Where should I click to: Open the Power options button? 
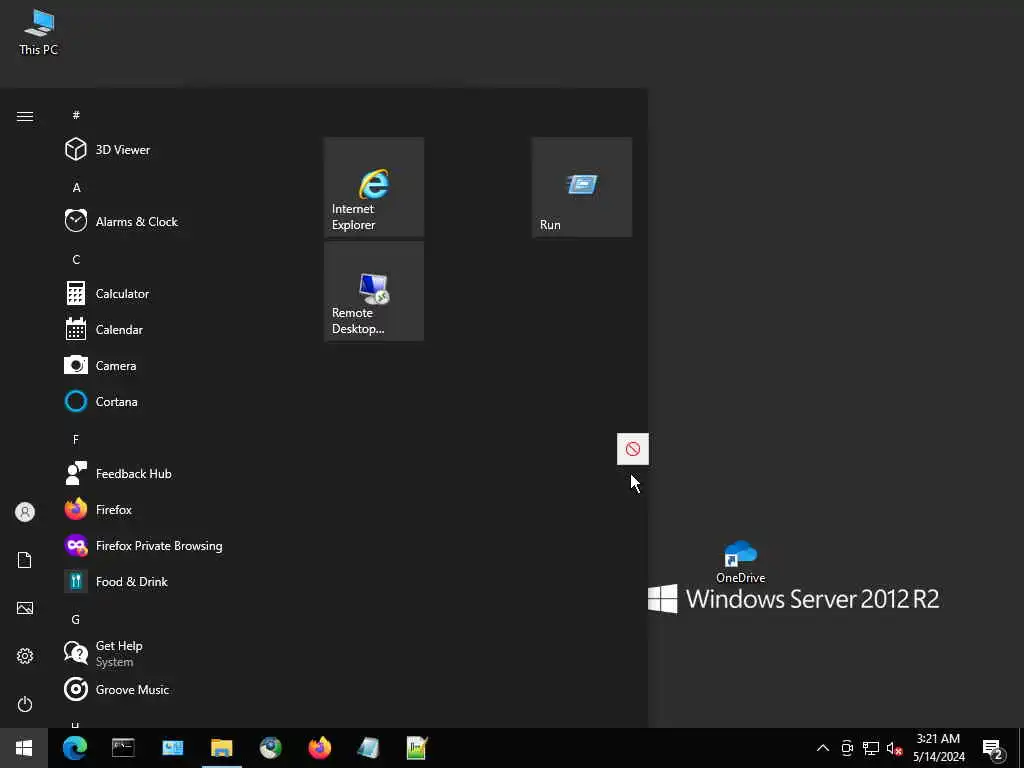coord(25,704)
